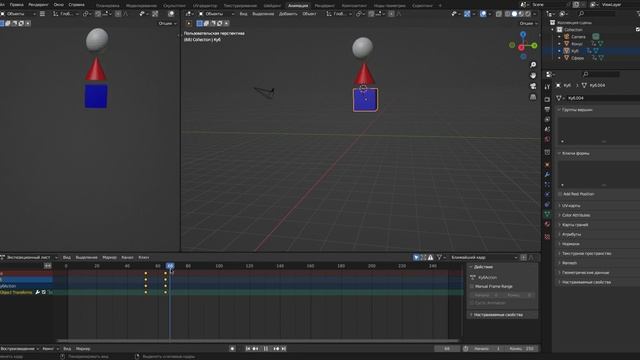640x360 pixels.
Task: Click the zoom magnifier icon in viewport
Action: click(533, 65)
